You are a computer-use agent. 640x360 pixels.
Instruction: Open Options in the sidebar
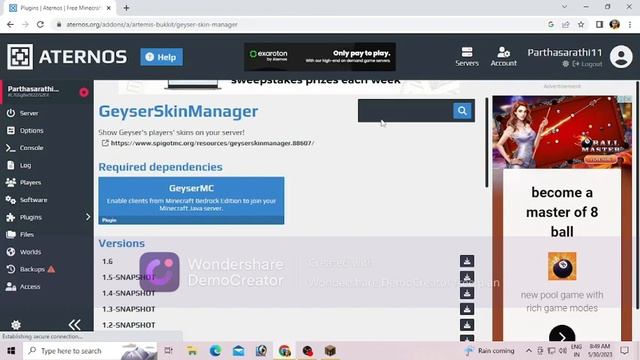pos(31,131)
